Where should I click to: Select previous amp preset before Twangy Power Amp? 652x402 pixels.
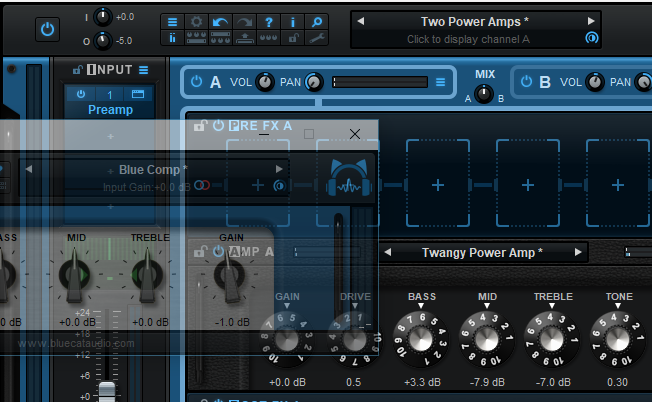click(388, 252)
